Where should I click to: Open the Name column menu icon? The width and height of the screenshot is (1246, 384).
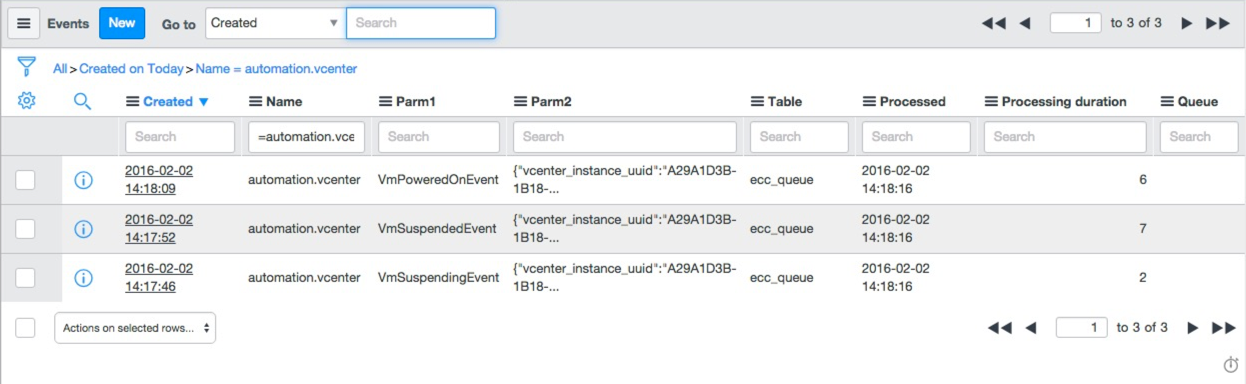click(x=255, y=101)
